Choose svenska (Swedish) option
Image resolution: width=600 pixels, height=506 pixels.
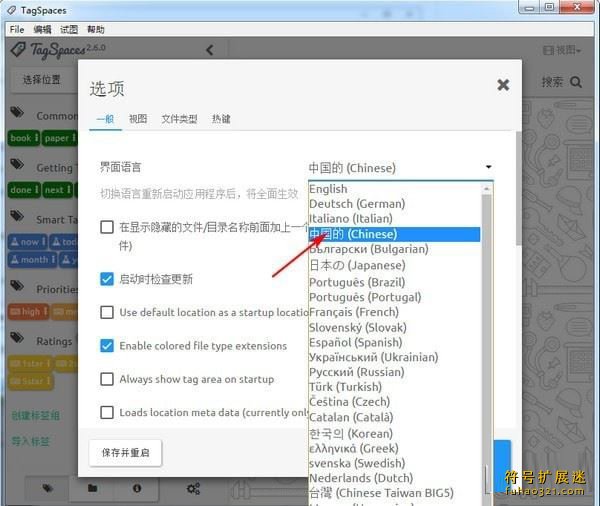coord(395,464)
